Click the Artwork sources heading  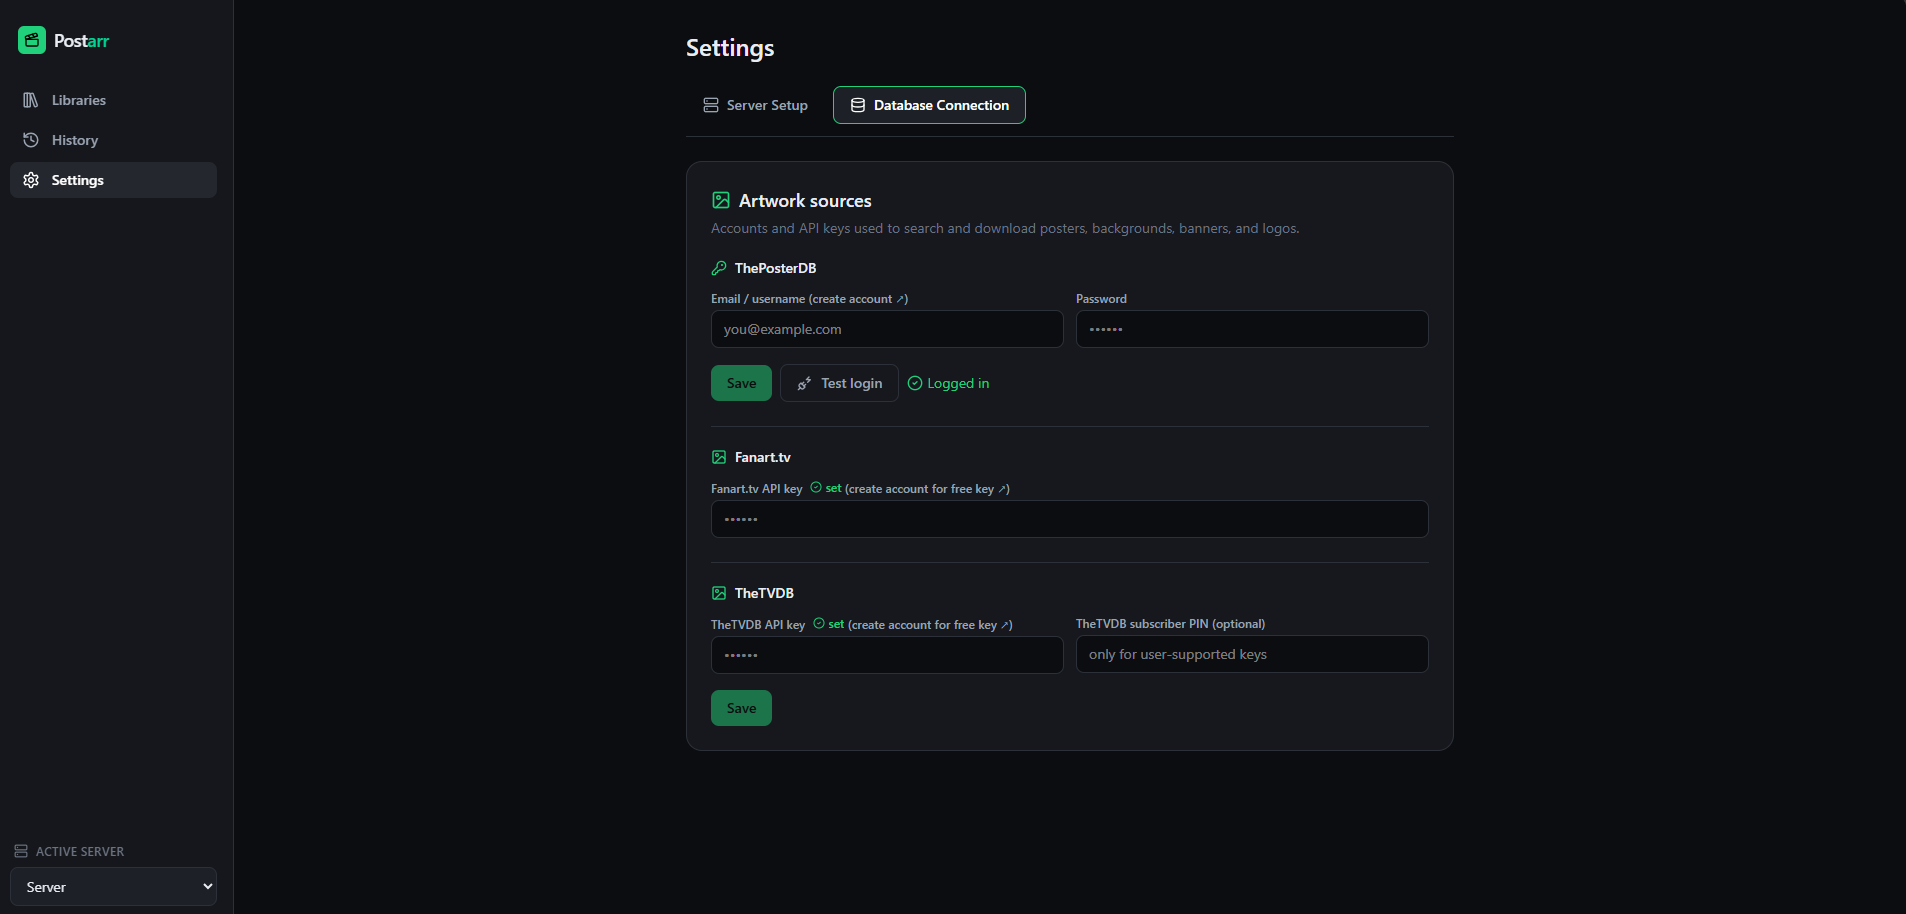pos(805,201)
